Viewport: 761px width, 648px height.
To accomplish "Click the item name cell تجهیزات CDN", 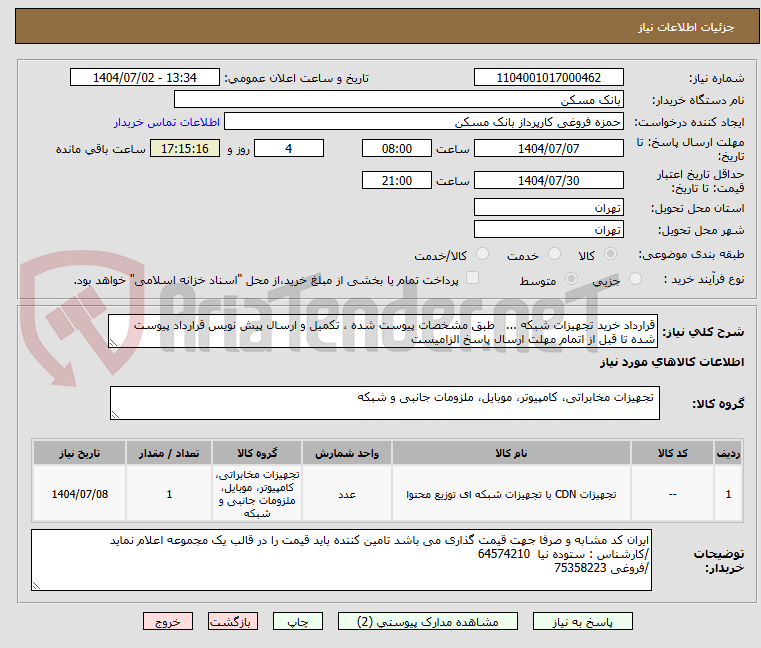I will pos(511,494).
